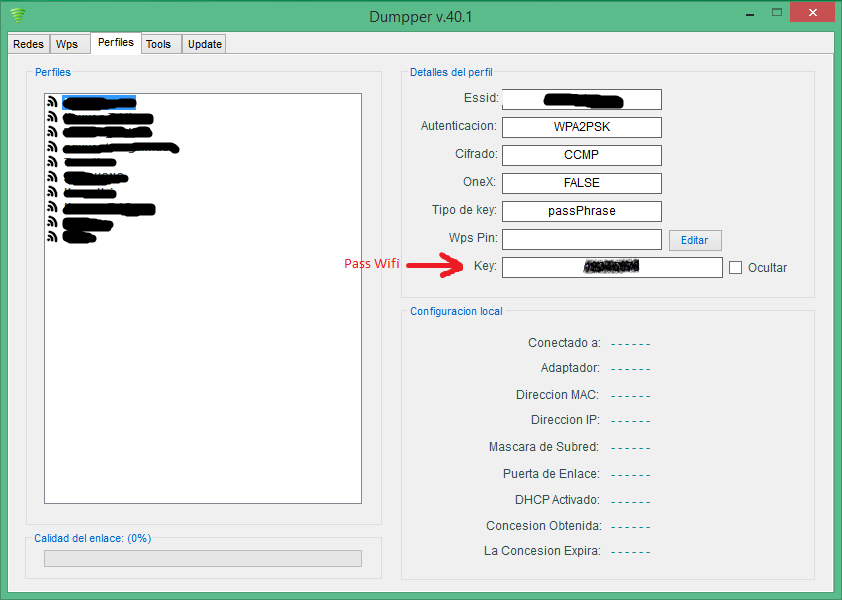The height and width of the screenshot is (600, 842).
Task: Toggle the Ocultar checkbox
Action: 735,268
